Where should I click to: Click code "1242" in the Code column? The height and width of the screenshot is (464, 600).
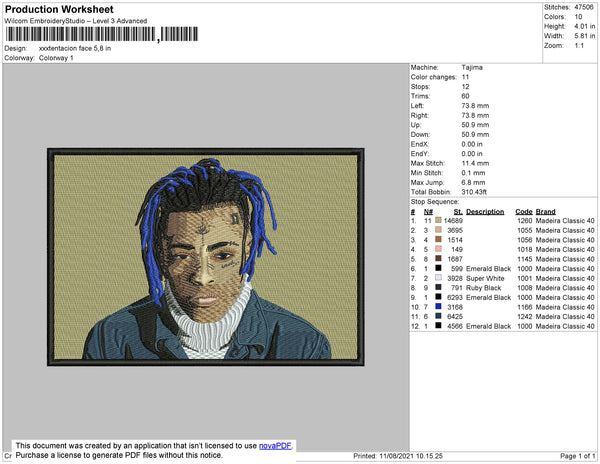(x=525, y=316)
